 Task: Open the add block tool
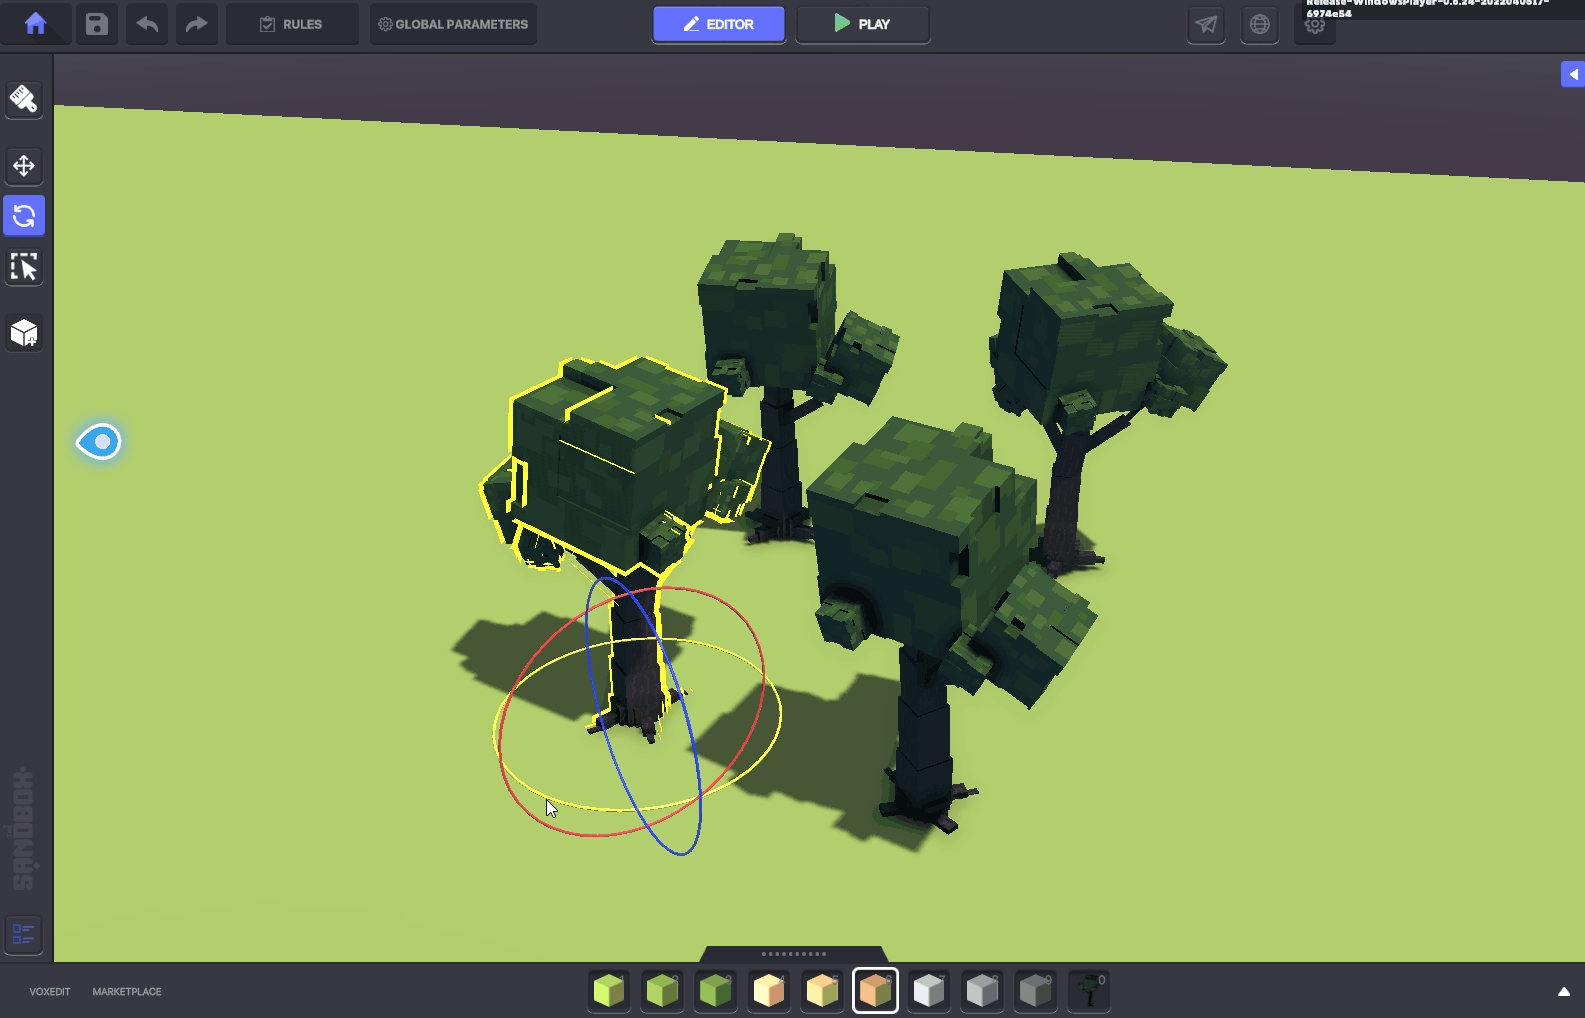click(x=24, y=333)
